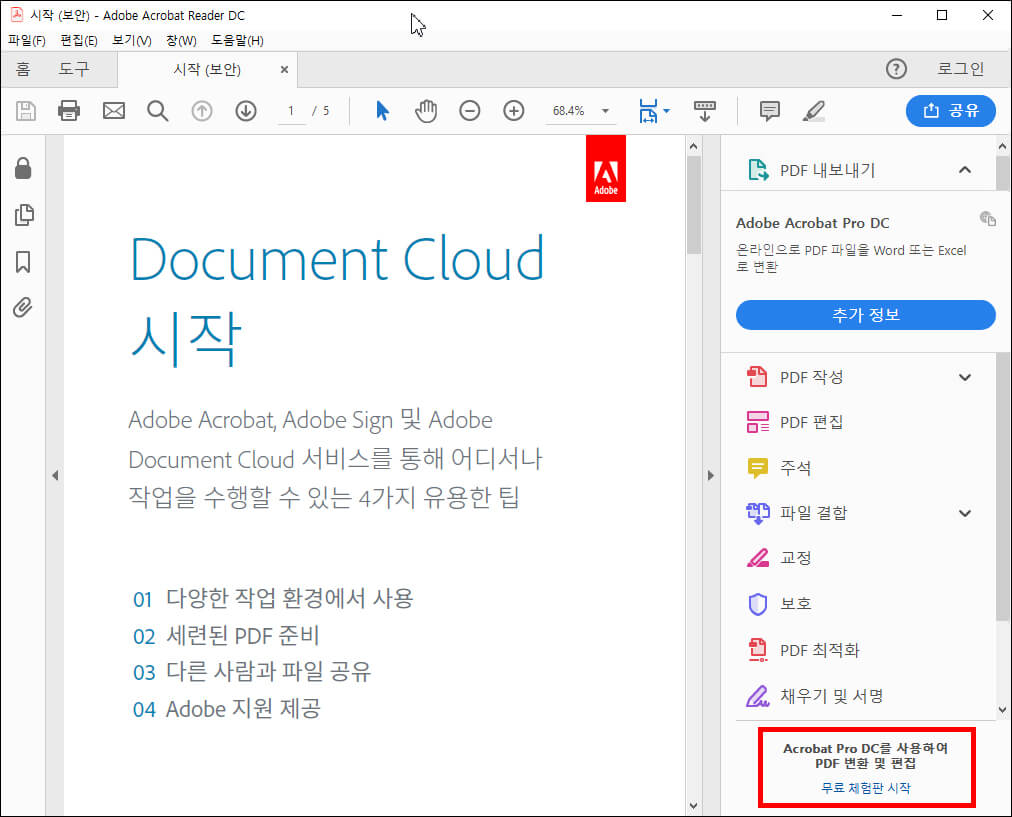Open the 파일(F) menu
The image size is (1012, 817).
[26, 41]
